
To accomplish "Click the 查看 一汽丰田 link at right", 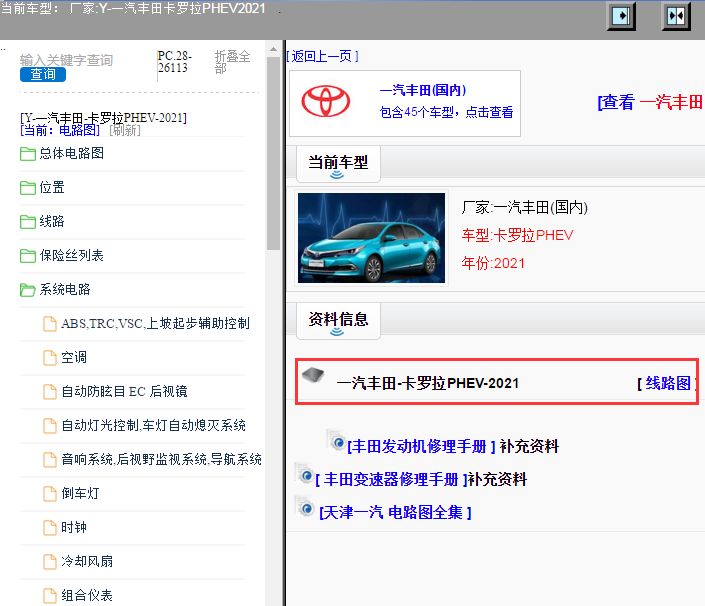I will tap(651, 102).
